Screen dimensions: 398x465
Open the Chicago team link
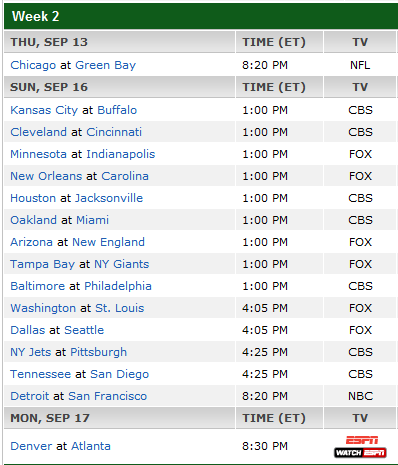pos(33,65)
